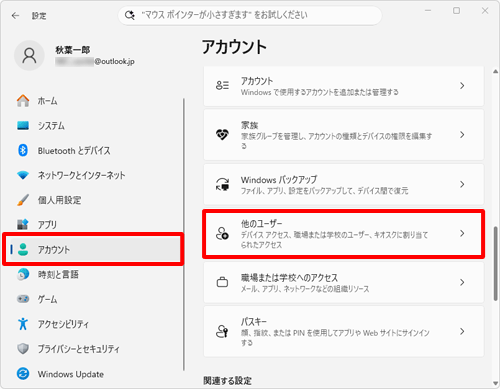Image resolution: width=500 pixels, height=389 pixels.
Task: Expand the Windows バックアップ chevron
Action: [x=462, y=184]
